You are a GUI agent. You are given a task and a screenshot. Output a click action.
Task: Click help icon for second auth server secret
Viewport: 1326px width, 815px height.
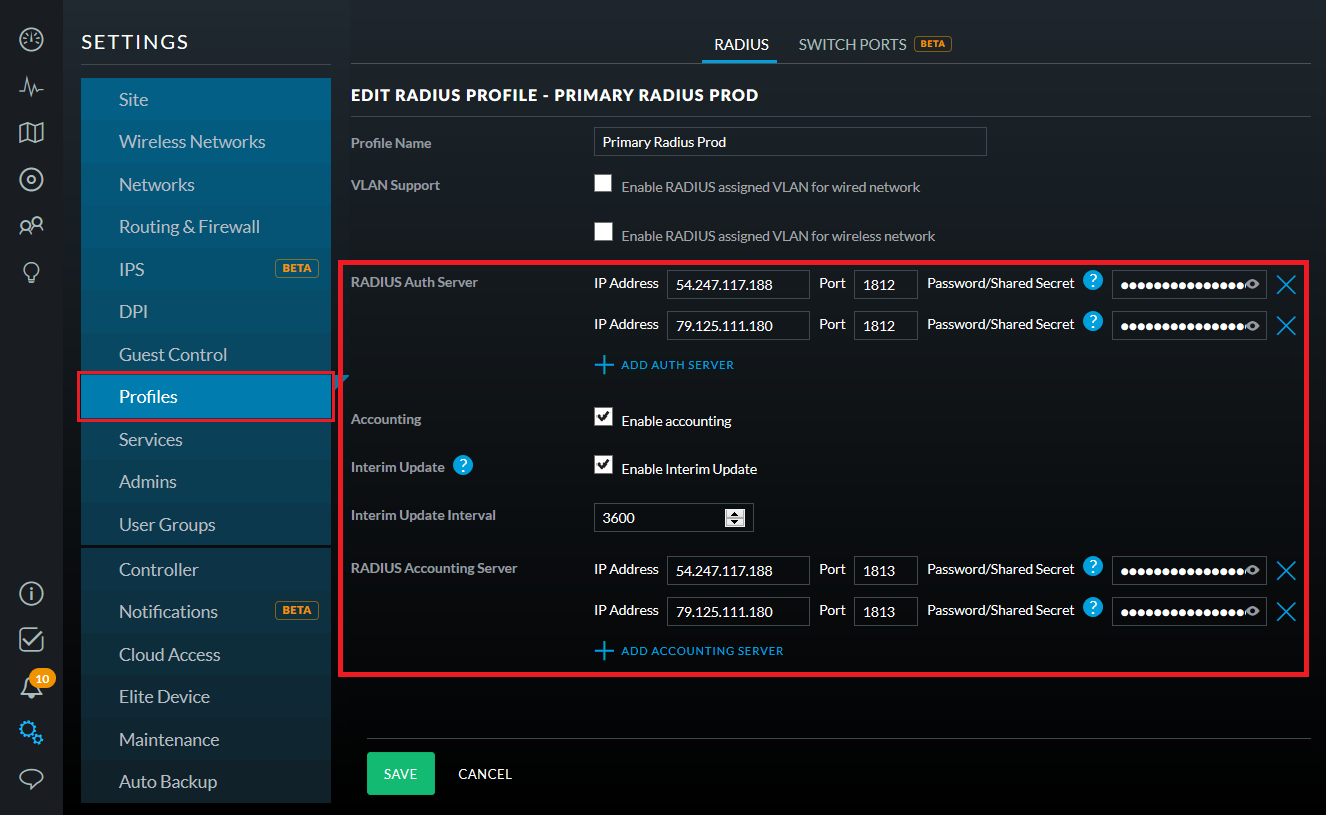click(1093, 321)
